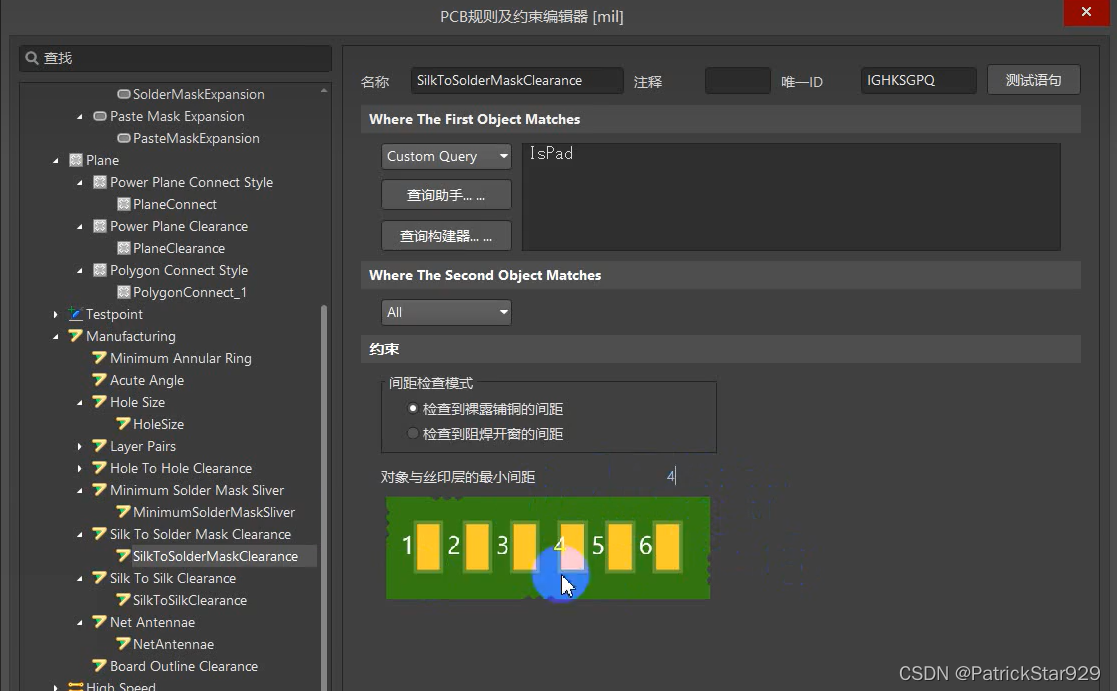Select the check-to-exposed-copper clearance radio option
Screen dimensions: 1117x691
(x=413, y=409)
